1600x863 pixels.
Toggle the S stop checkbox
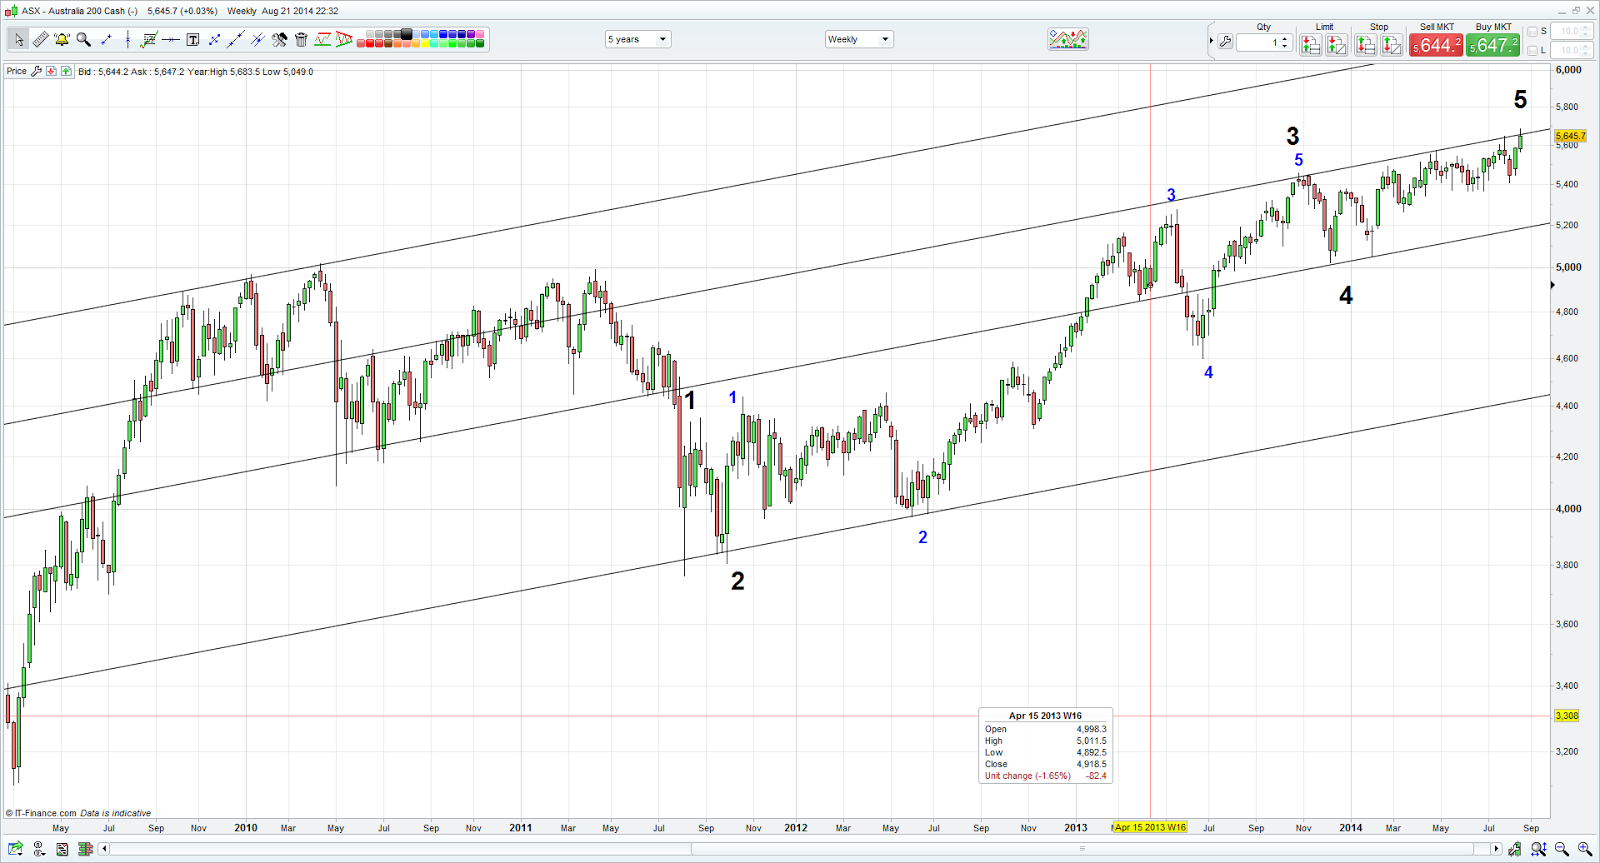tap(1532, 32)
